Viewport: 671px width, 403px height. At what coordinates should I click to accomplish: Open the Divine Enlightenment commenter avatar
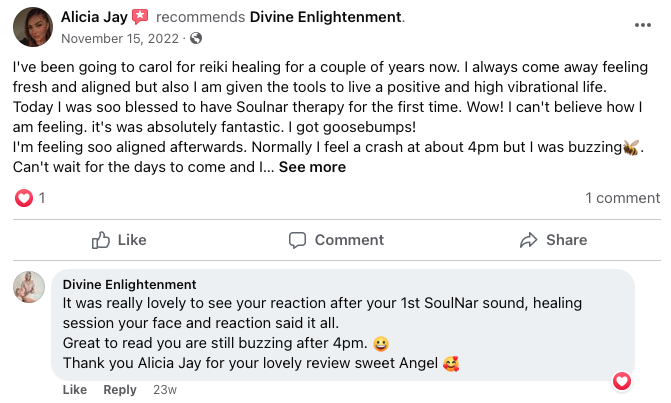click(28, 287)
